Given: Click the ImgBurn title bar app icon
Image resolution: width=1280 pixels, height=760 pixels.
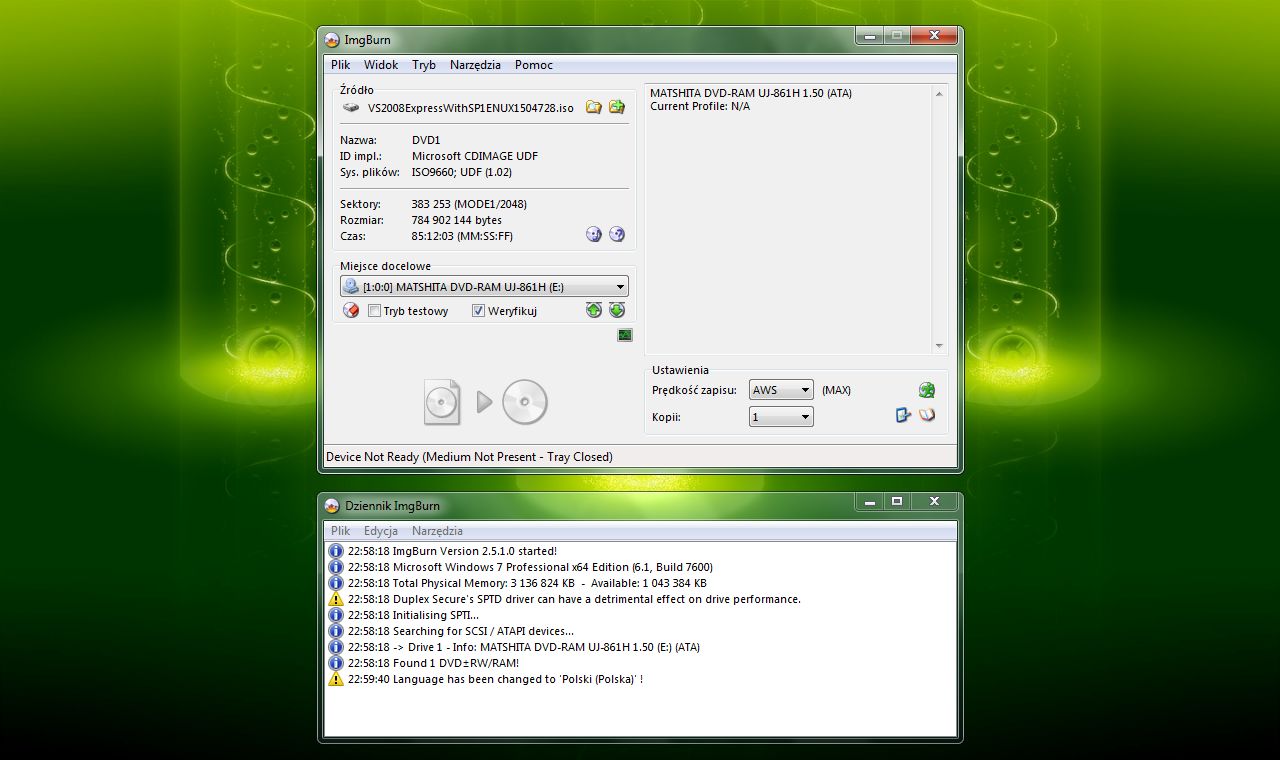Looking at the screenshot, I should 332,40.
